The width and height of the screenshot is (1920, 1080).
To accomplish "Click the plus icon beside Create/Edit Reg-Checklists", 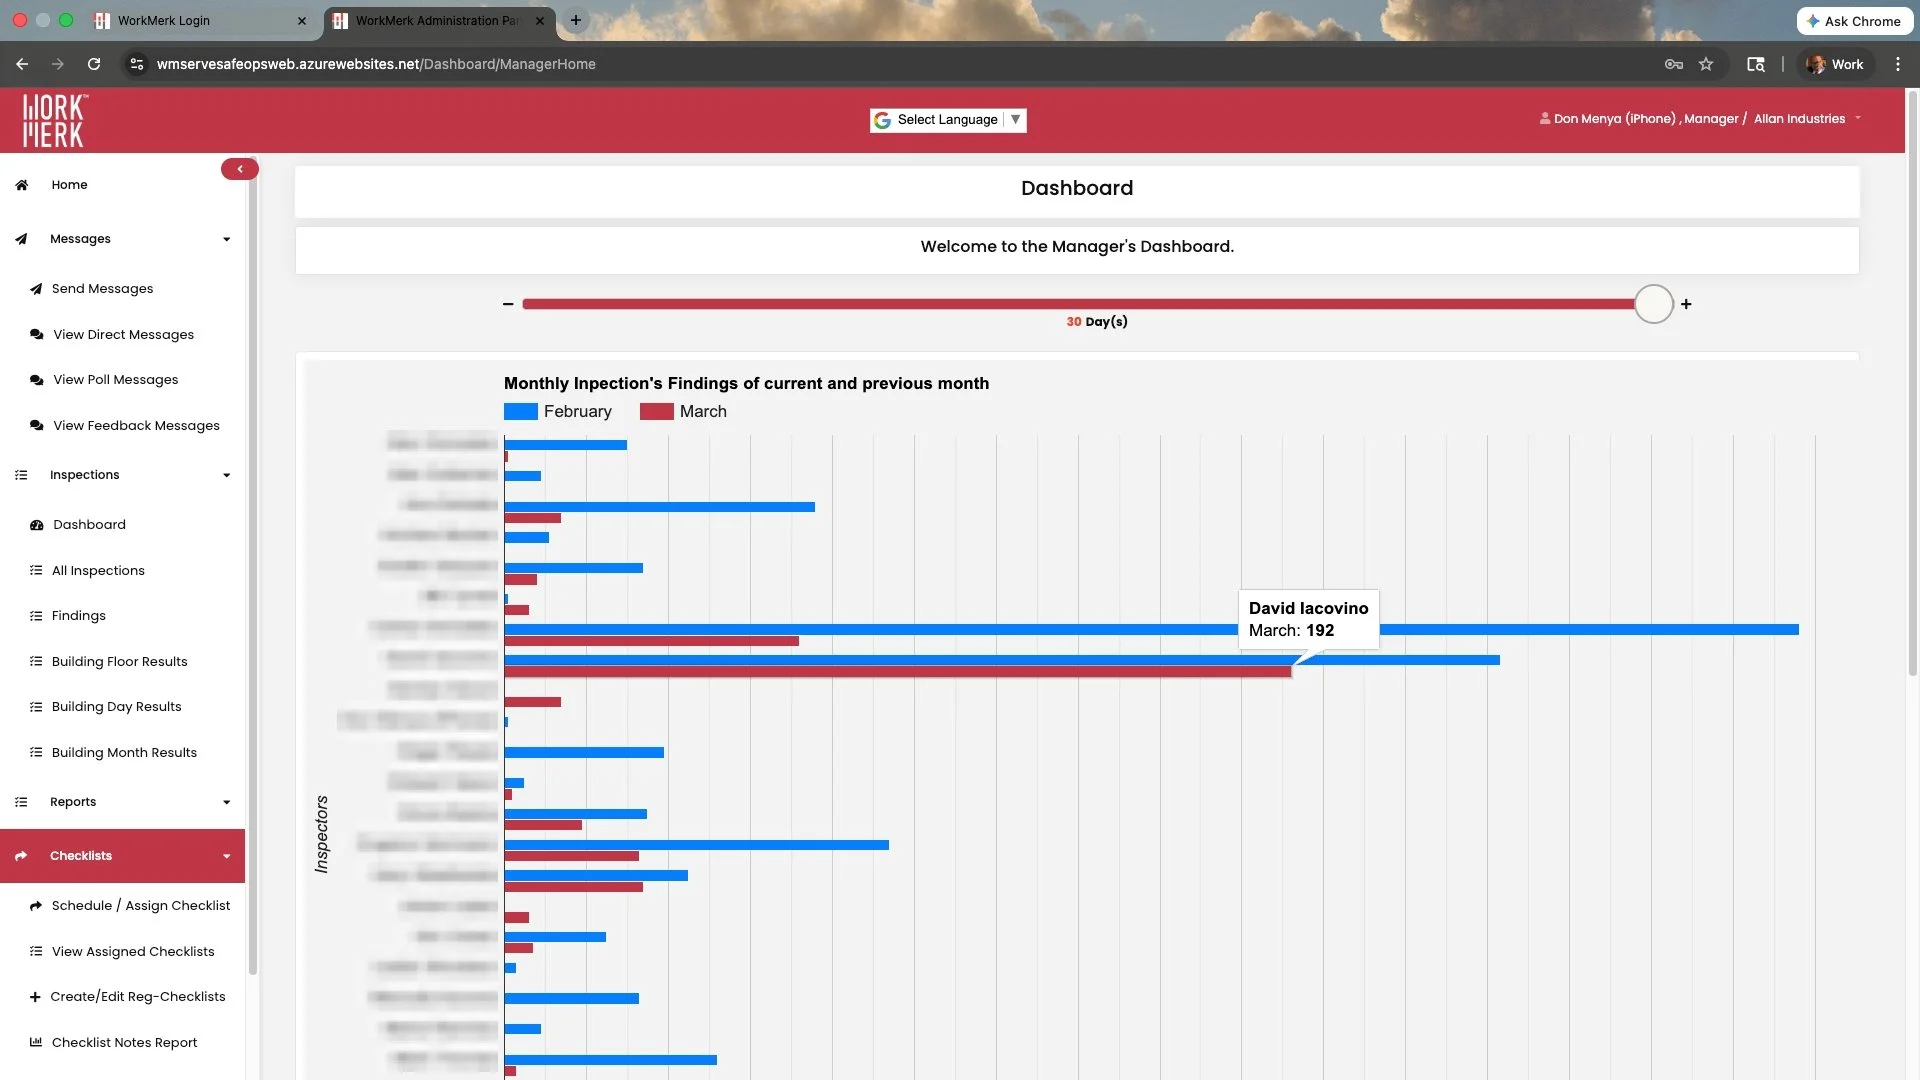I will [35, 997].
